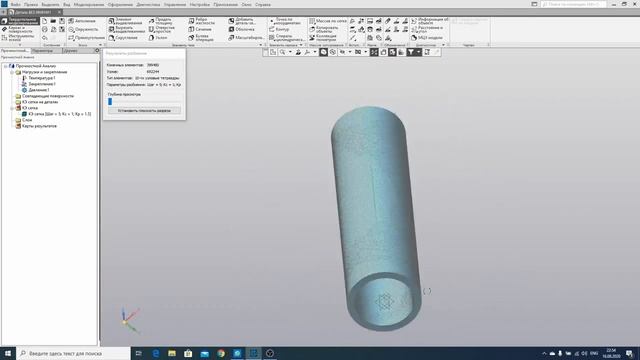Viewport: 640px width, 360px height.
Task: Select Копировать объекты tool
Action: click(x=324, y=29)
